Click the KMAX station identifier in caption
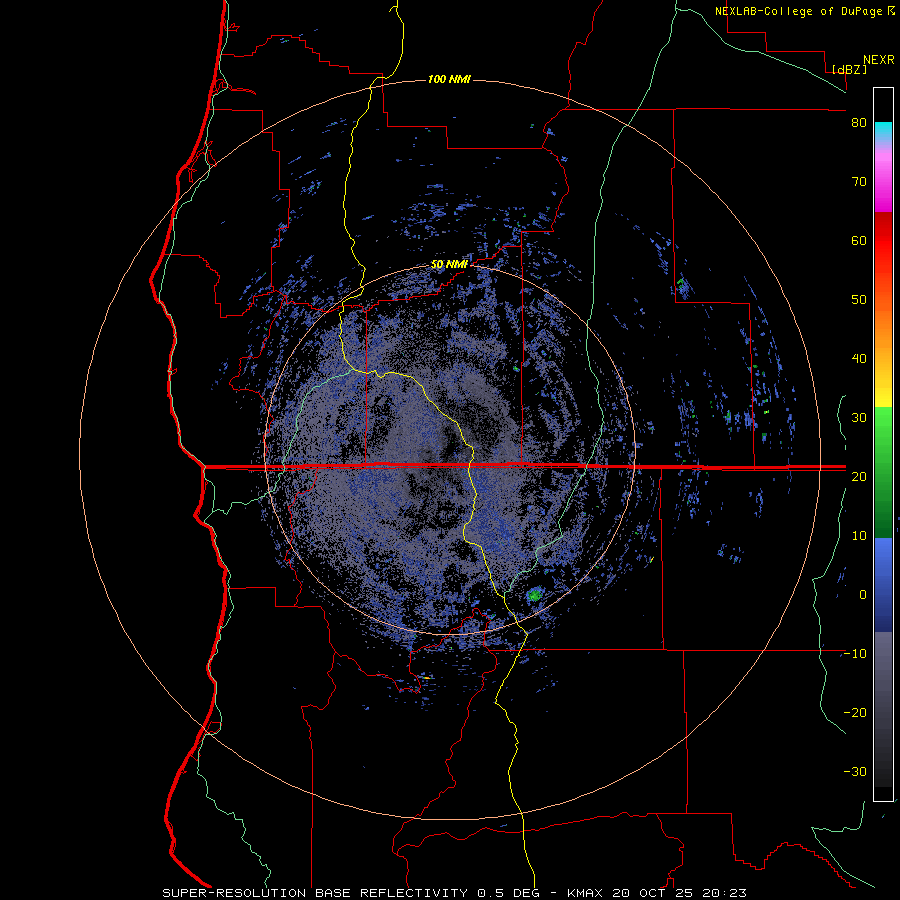Screen dimensions: 900x900 click(x=585, y=893)
